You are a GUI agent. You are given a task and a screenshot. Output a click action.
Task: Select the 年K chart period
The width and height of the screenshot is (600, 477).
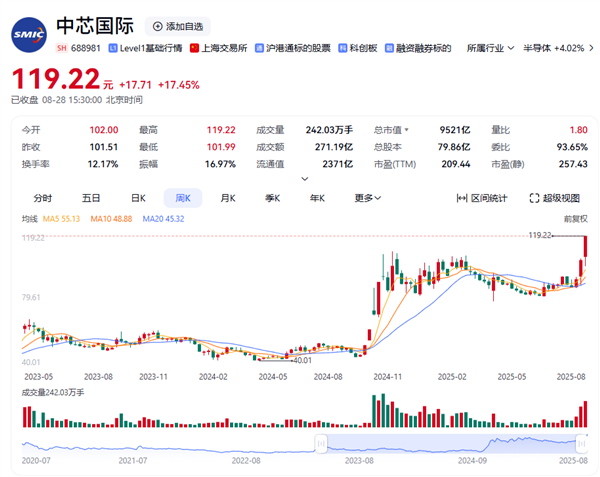(x=317, y=198)
